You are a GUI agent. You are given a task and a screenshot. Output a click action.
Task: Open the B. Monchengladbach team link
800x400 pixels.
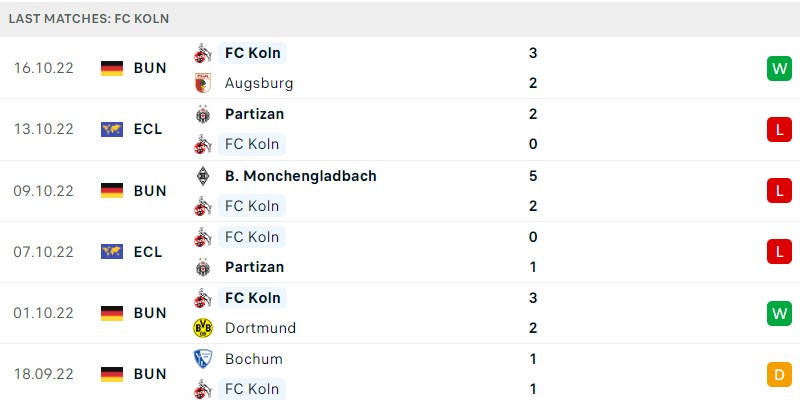pos(301,176)
